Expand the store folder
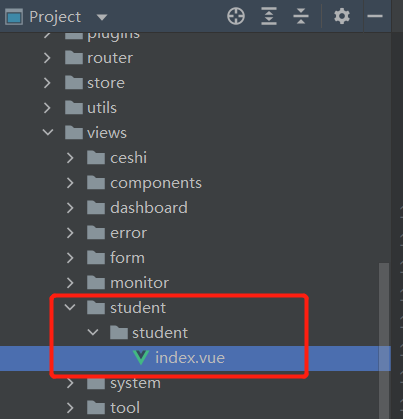This screenshot has height=419, width=403. (x=47, y=83)
